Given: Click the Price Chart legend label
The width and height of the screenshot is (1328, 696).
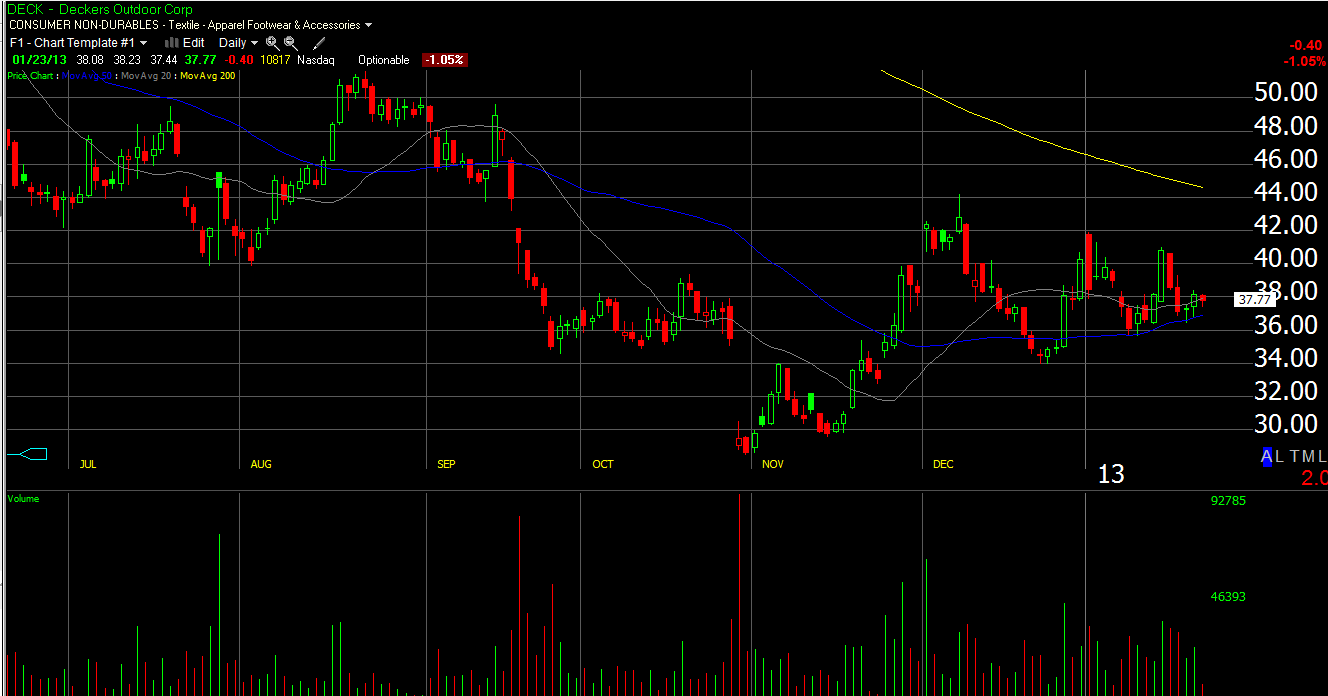Looking at the screenshot, I should click(x=31, y=75).
